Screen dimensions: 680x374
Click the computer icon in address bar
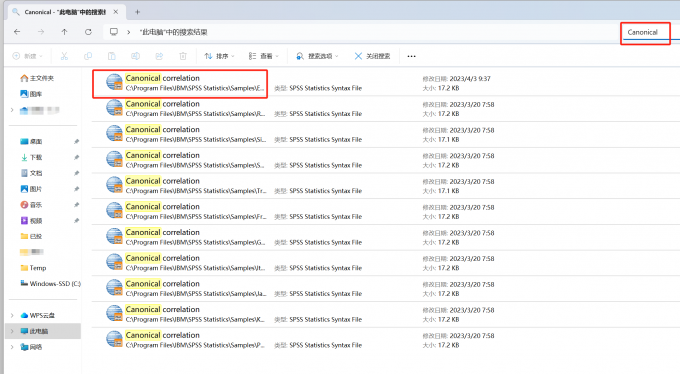(x=114, y=32)
